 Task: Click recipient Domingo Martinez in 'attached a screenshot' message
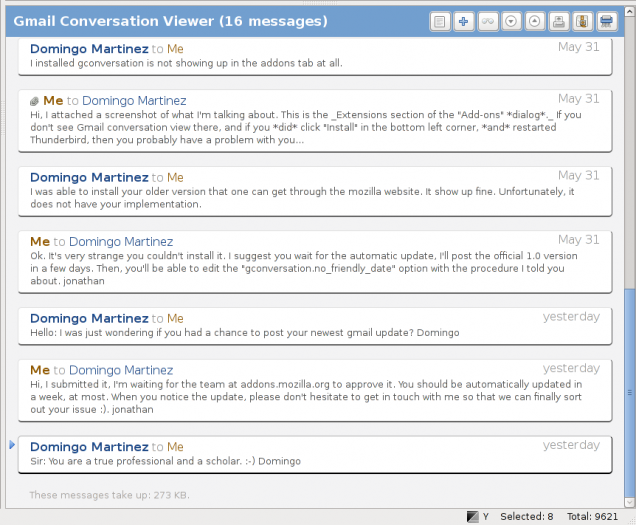coord(134,101)
